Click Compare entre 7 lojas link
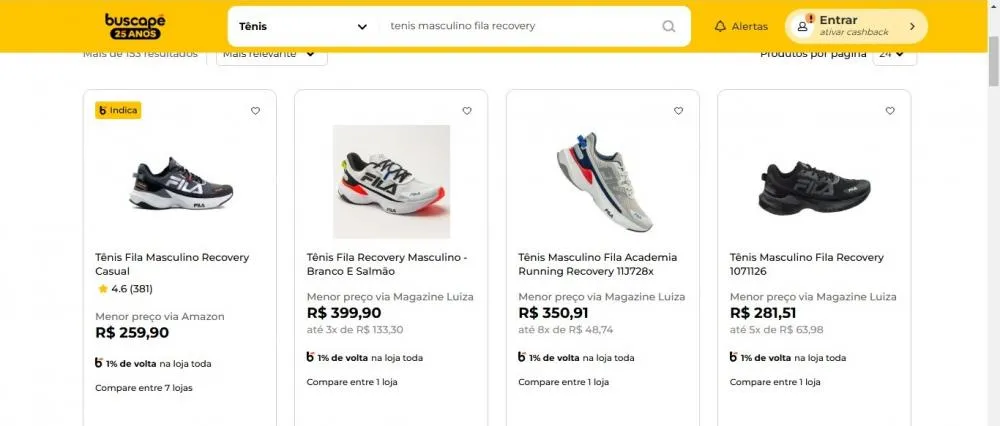Image resolution: width=1000 pixels, height=426 pixels. tap(143, 387)
